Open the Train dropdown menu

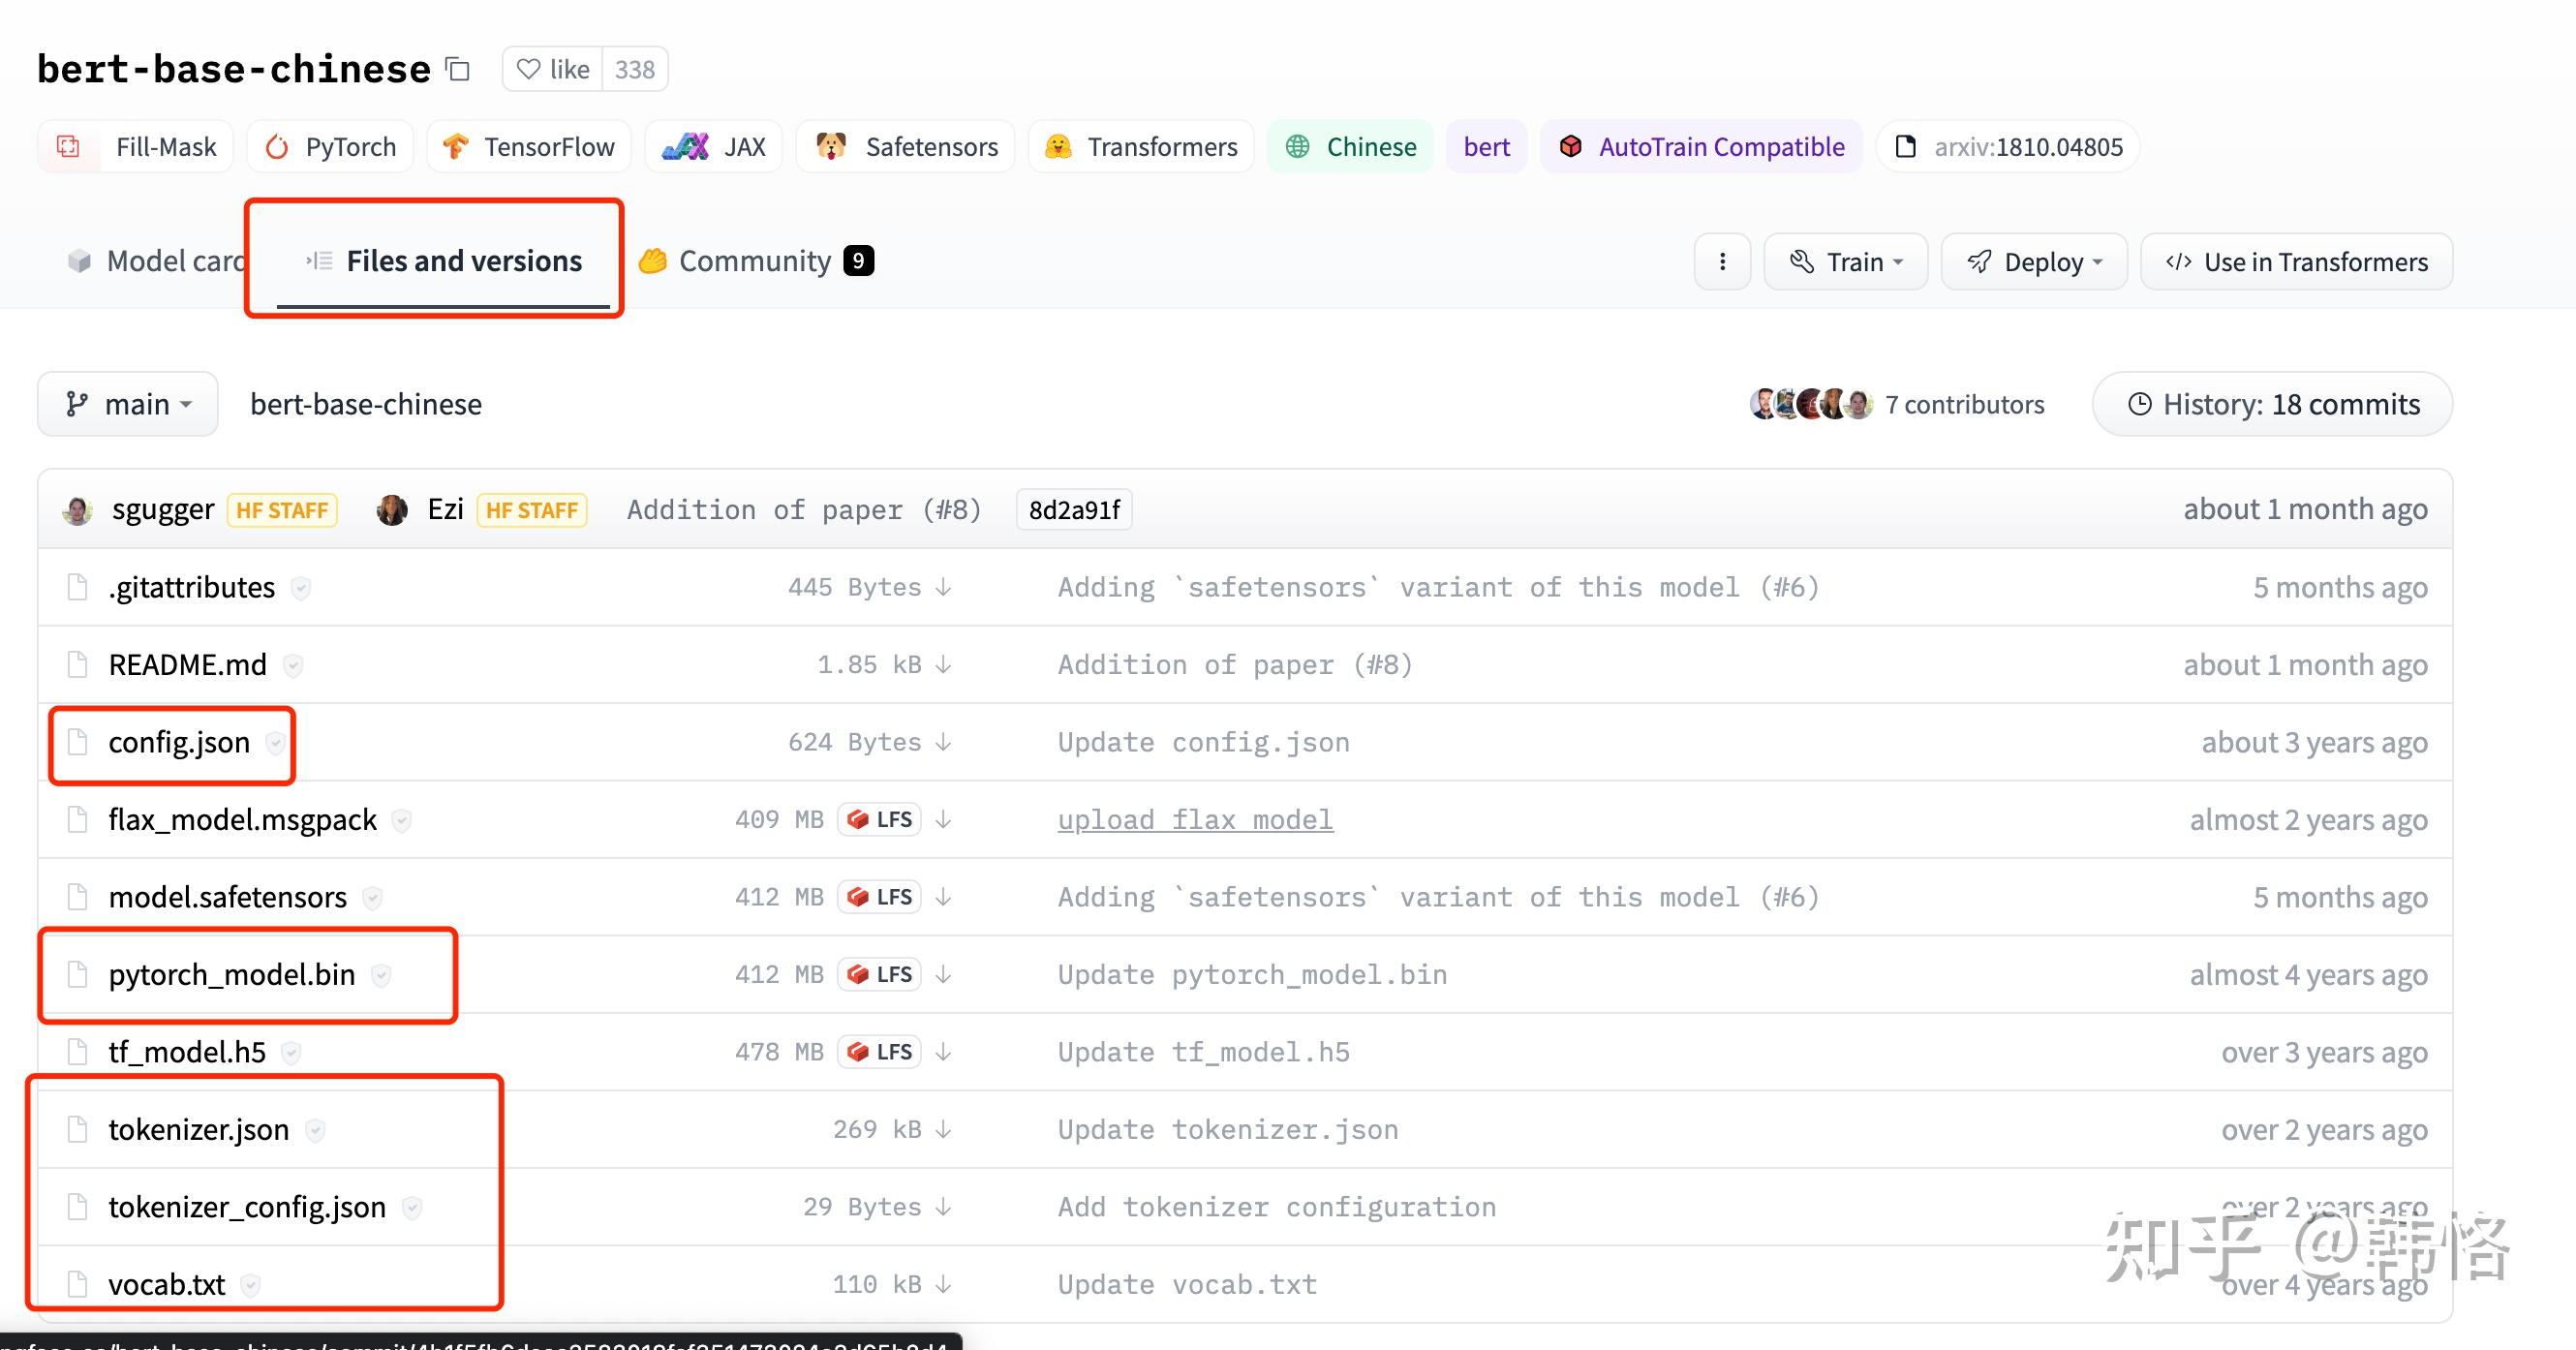[1845, 262]
